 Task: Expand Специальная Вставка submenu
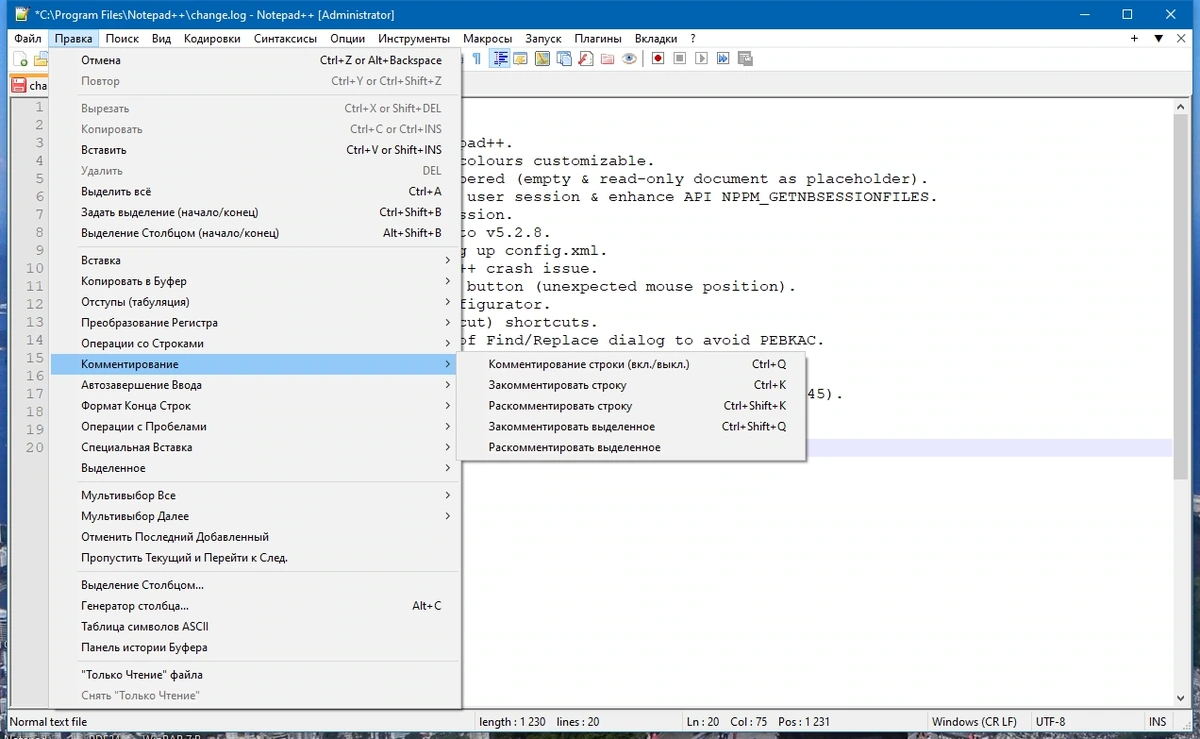pos(256,447)
